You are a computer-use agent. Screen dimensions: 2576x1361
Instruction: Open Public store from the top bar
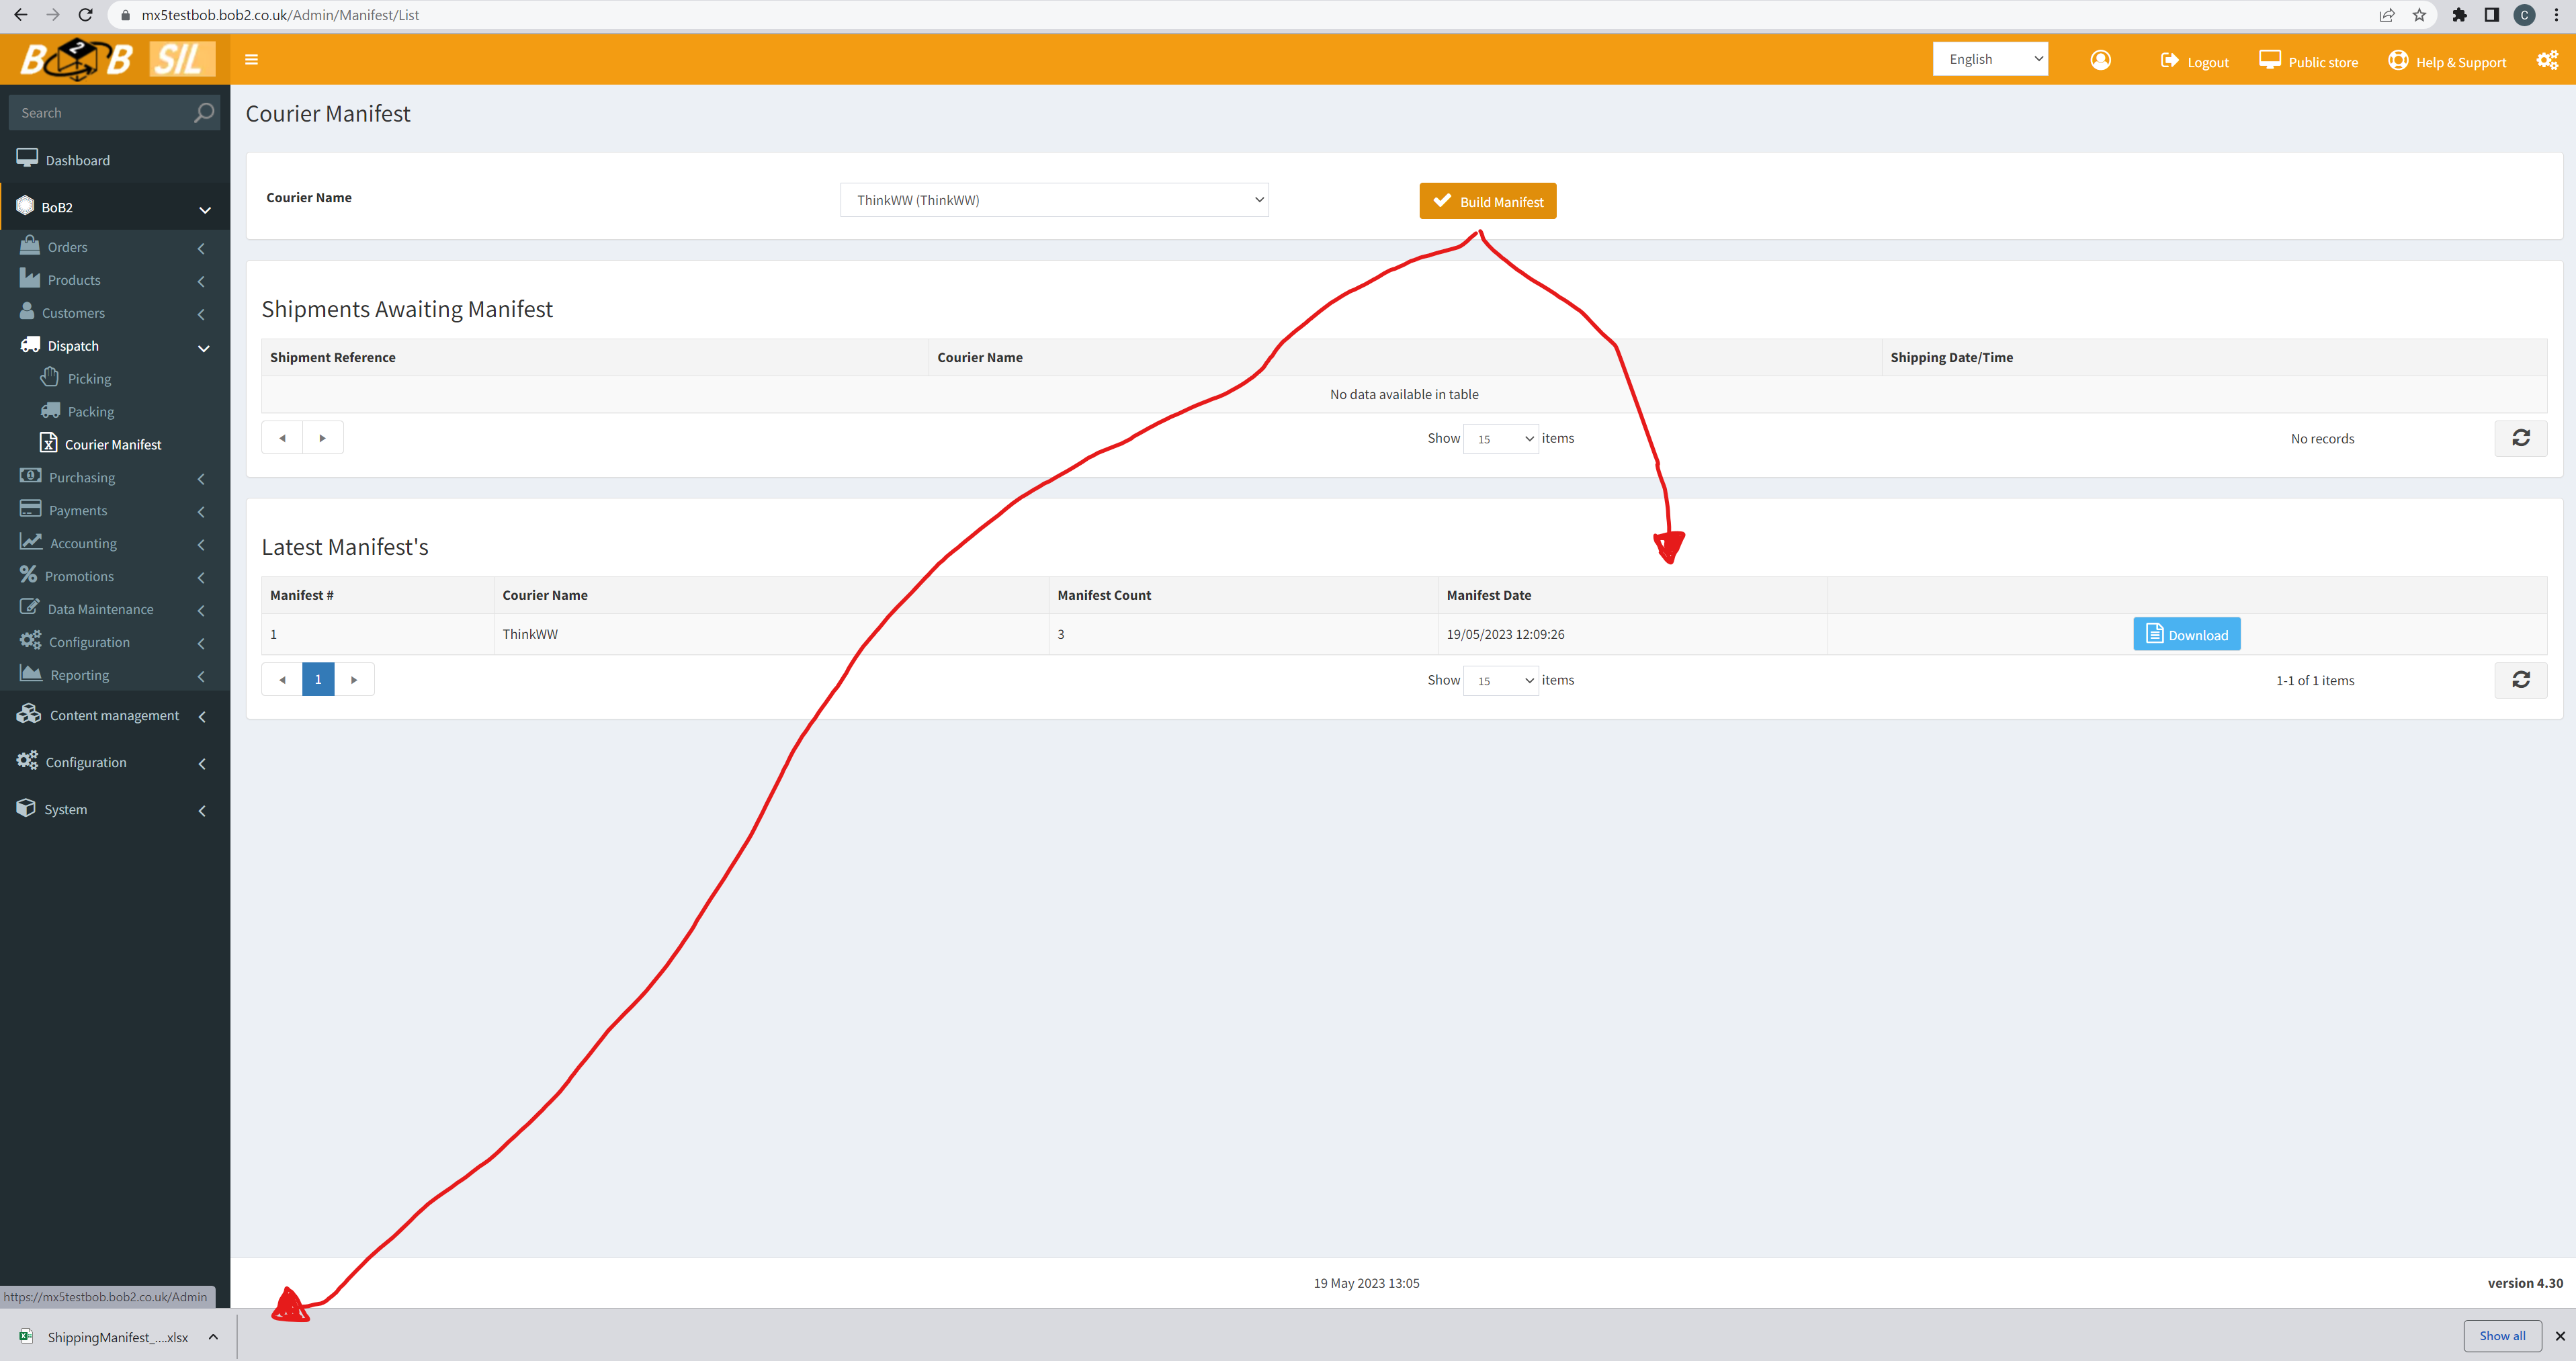[x=2308, y=61]
